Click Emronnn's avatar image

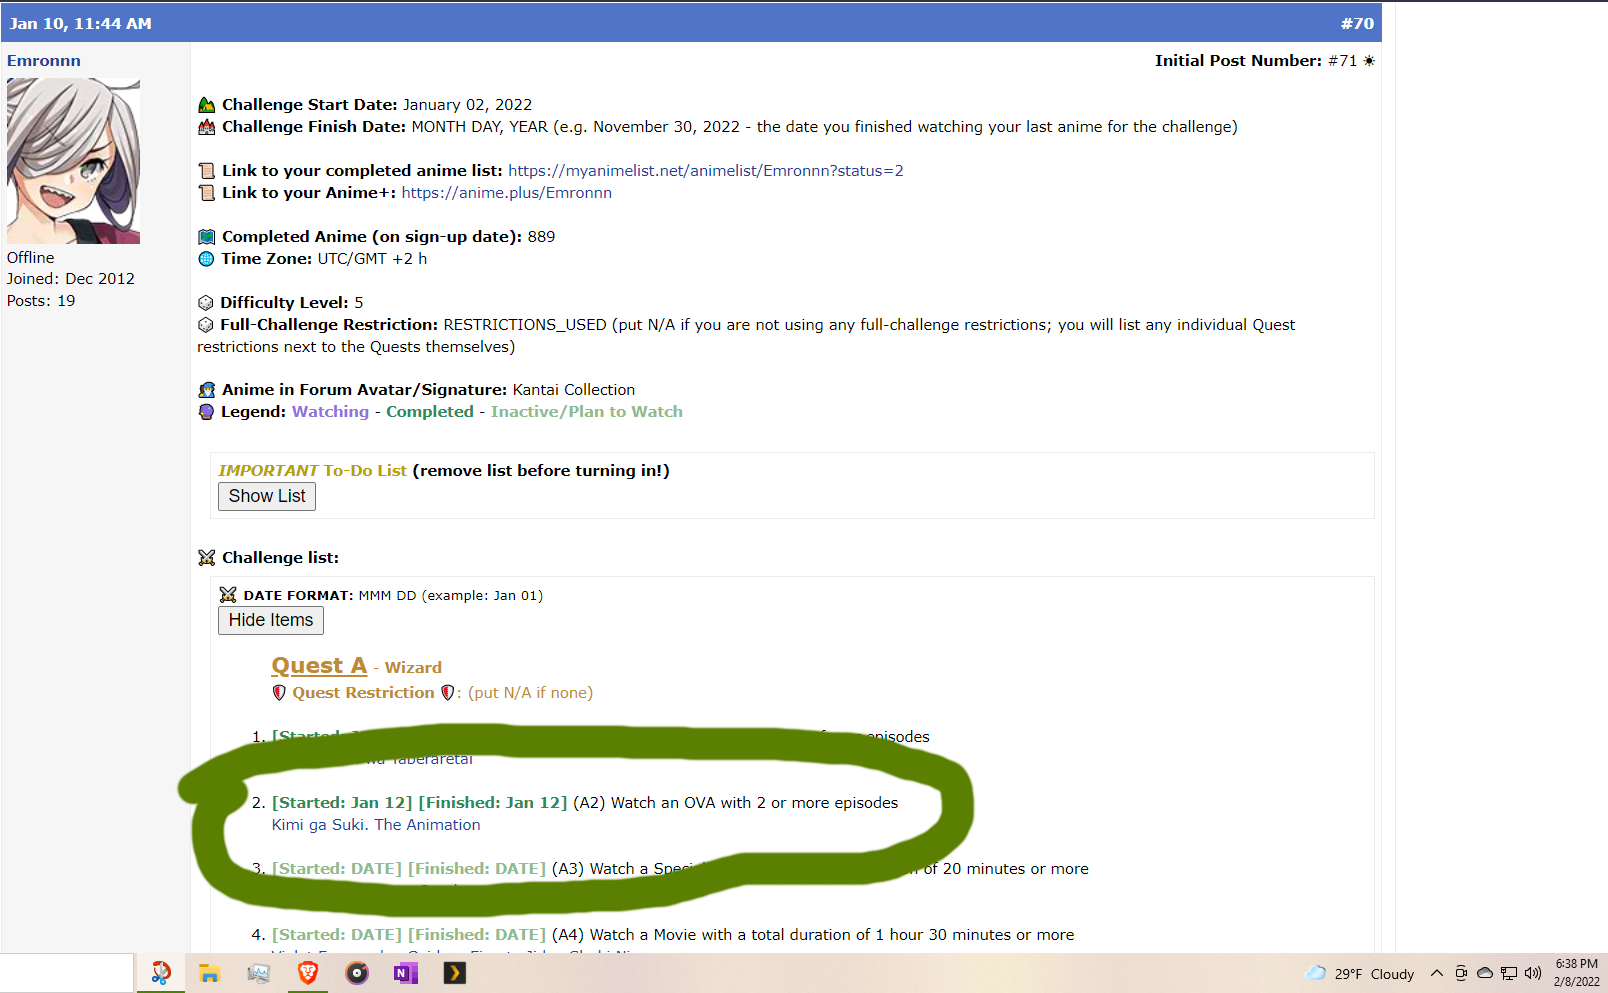click(x=73, y=161)
